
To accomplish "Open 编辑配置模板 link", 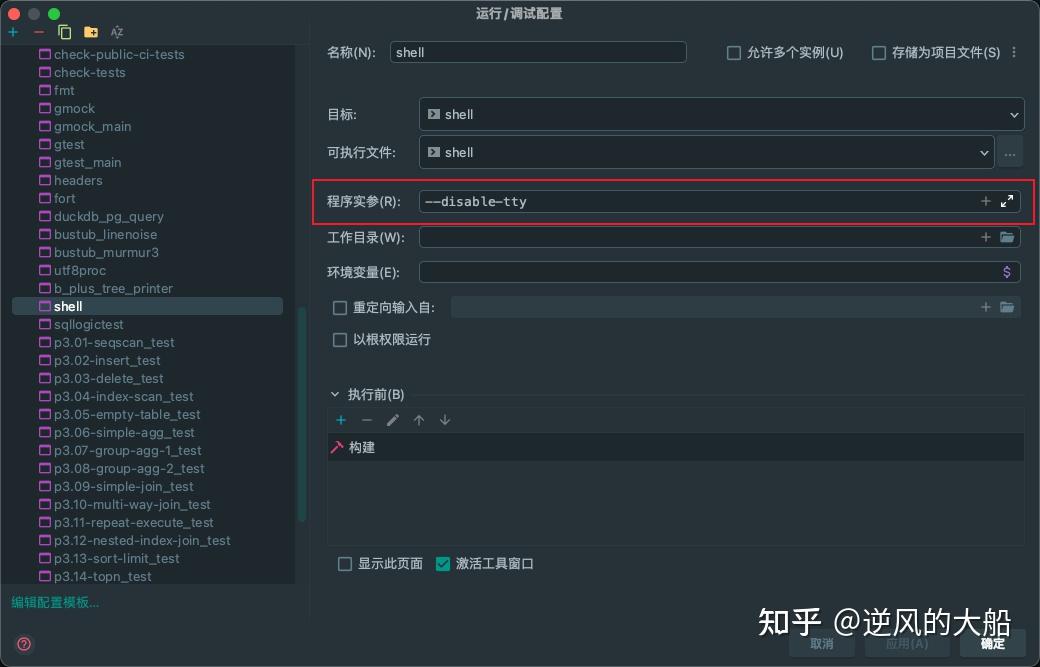I will coord(54,602).
